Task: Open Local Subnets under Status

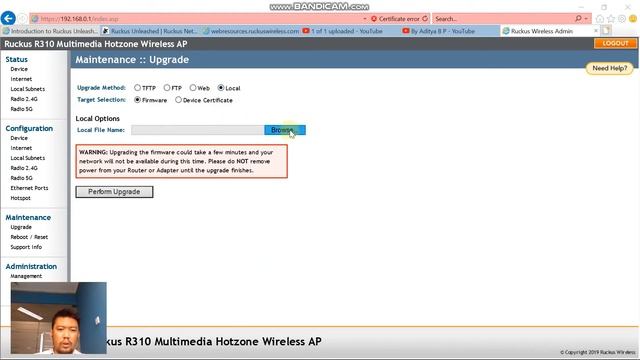Action: (x=28, y=89)
